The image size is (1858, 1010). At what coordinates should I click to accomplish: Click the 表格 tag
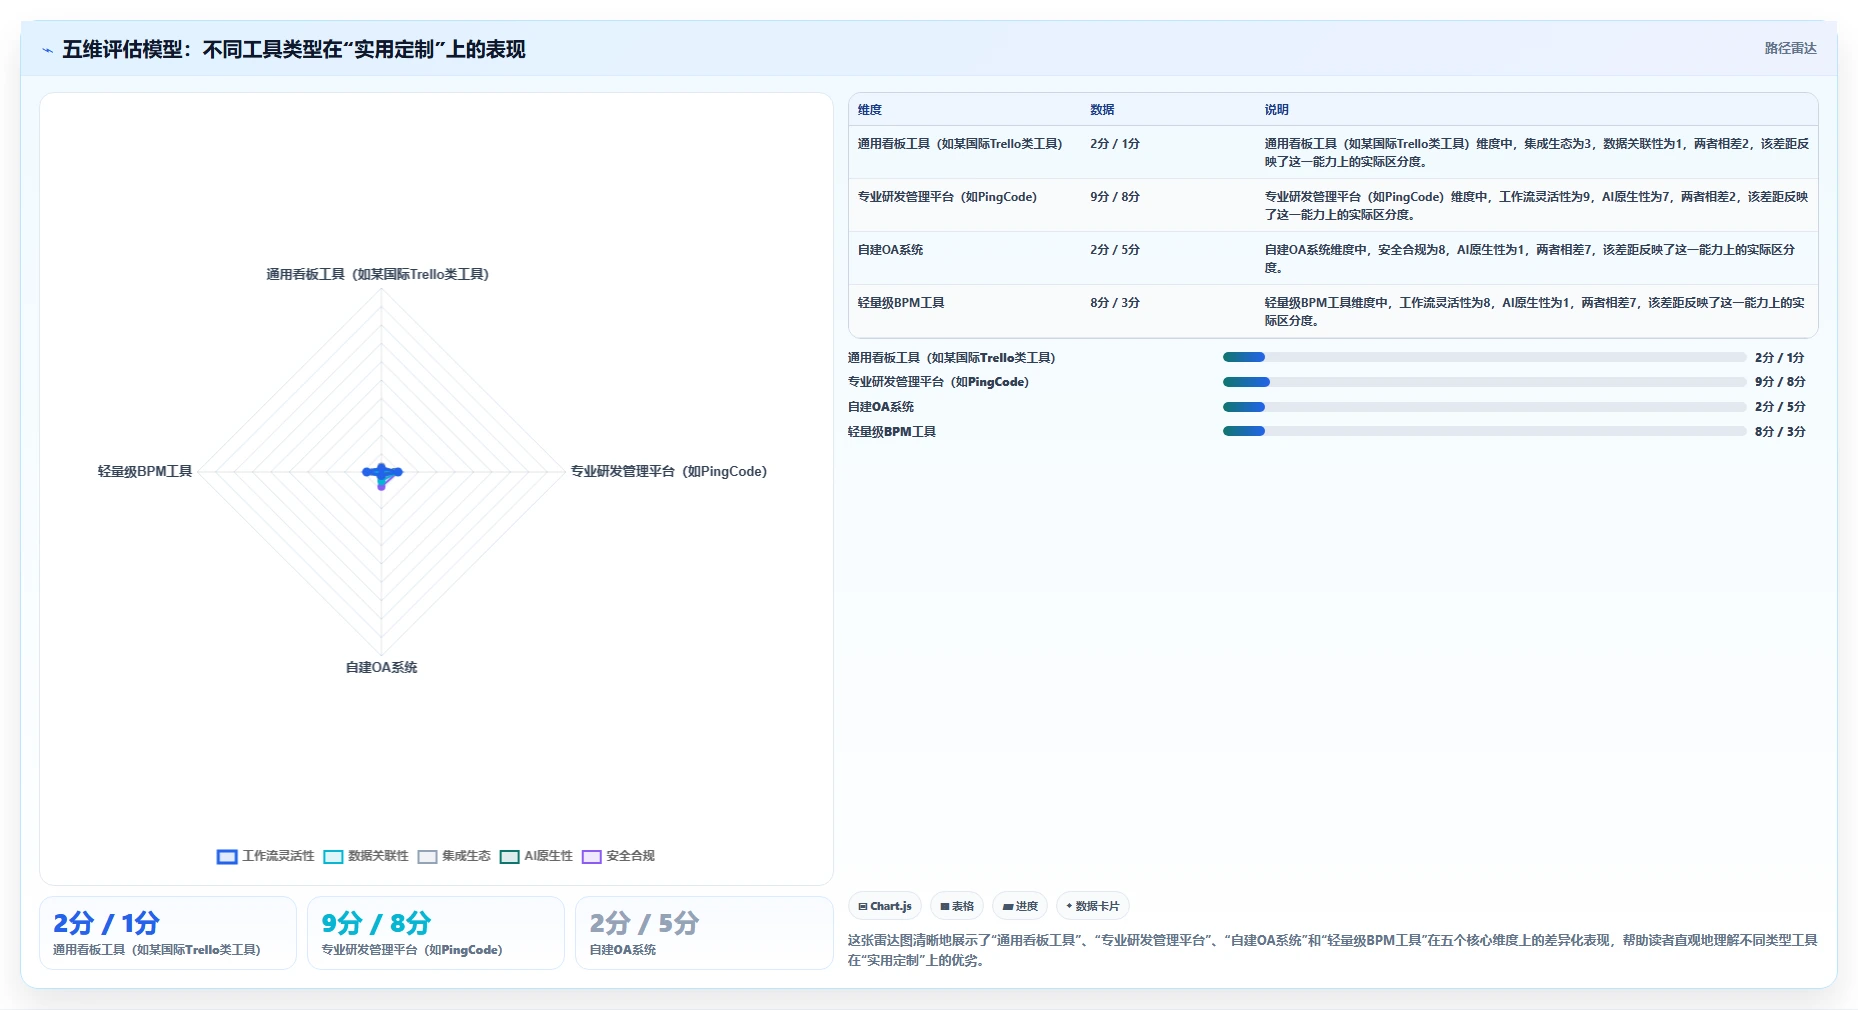coord(957,906)
